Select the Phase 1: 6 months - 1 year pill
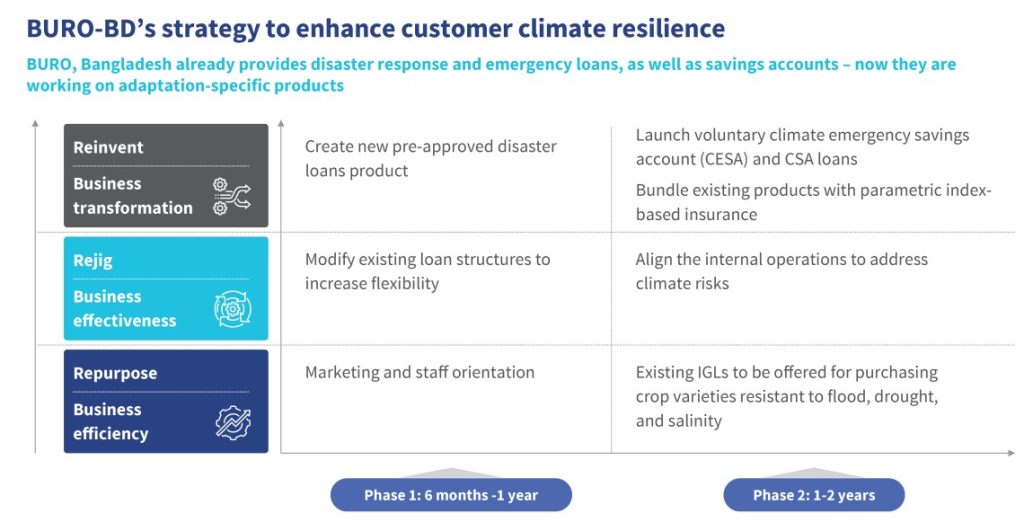Image resolution: width=1024 pixels, height=531 pixels. pyautogui.click(x=451, y=495)
